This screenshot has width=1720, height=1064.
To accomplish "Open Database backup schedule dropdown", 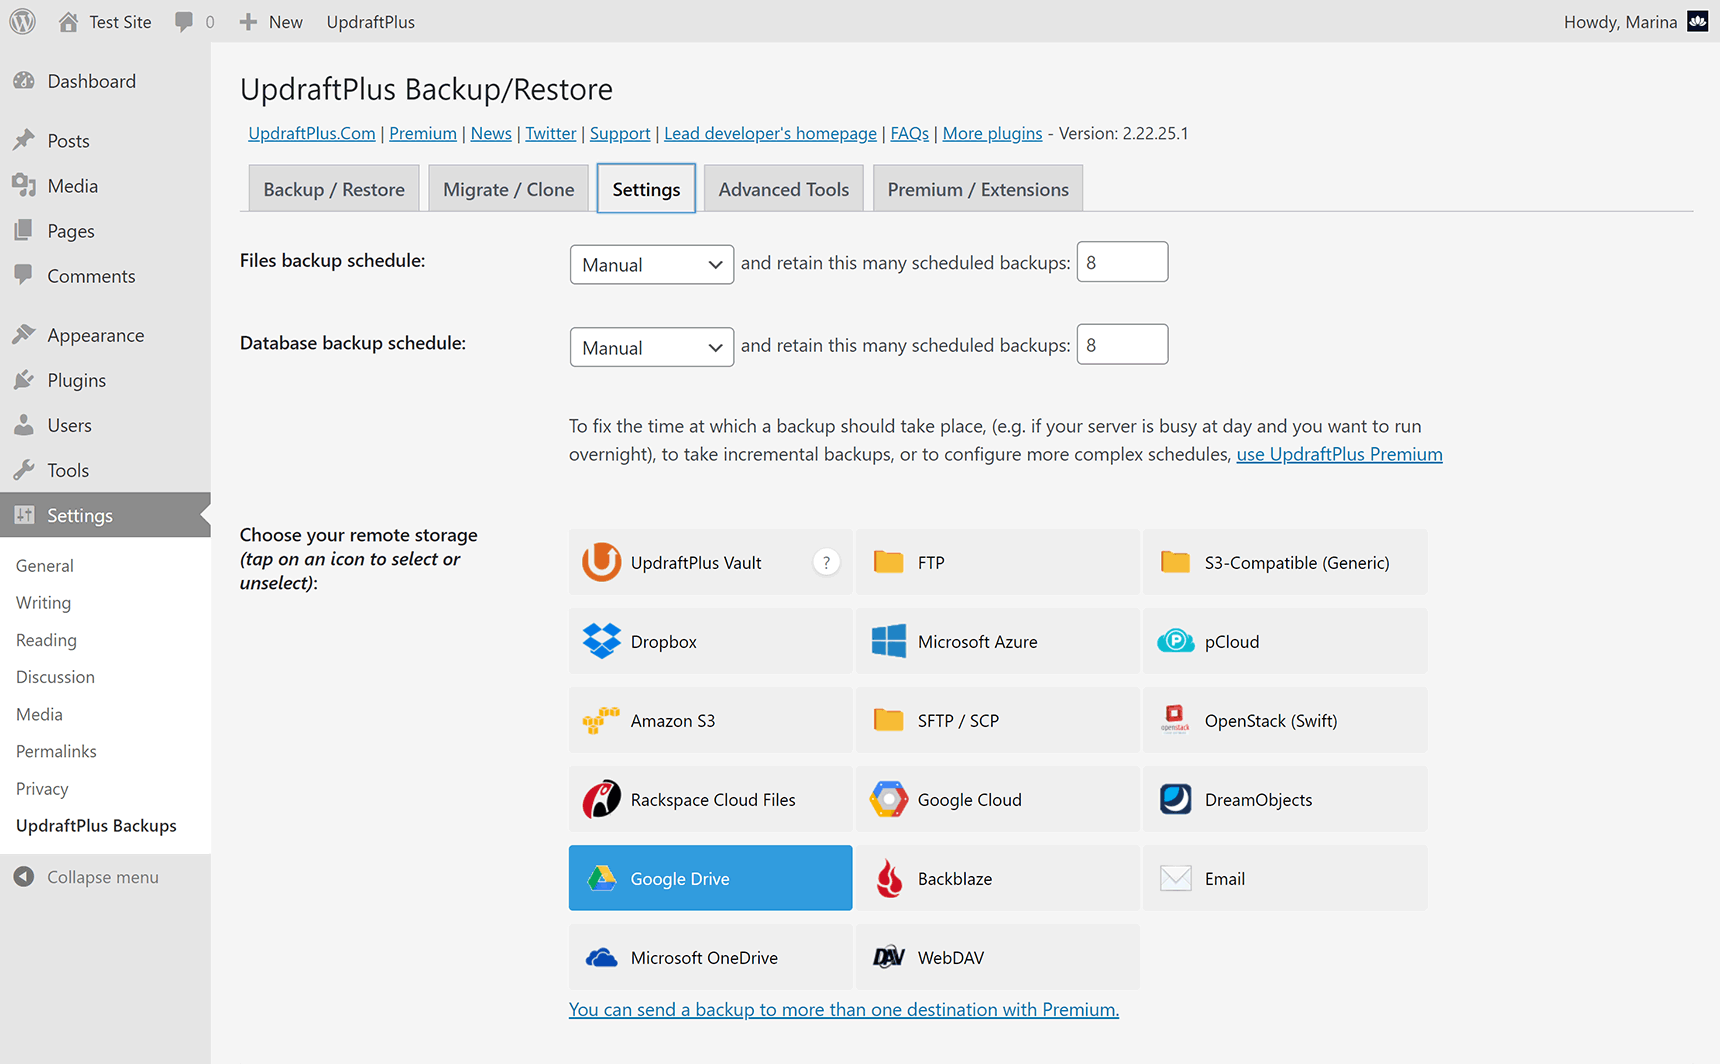I will point(651,347).
